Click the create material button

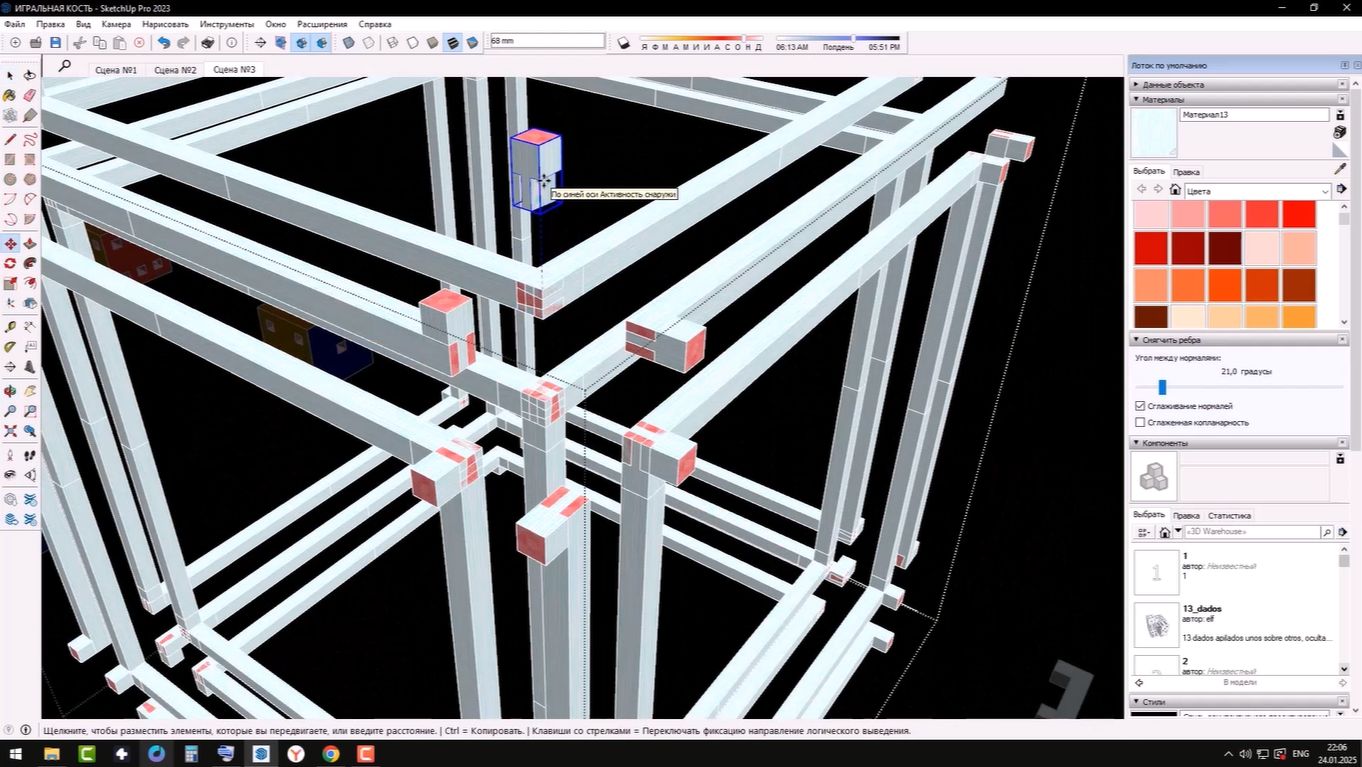[x=1340, y=132]
